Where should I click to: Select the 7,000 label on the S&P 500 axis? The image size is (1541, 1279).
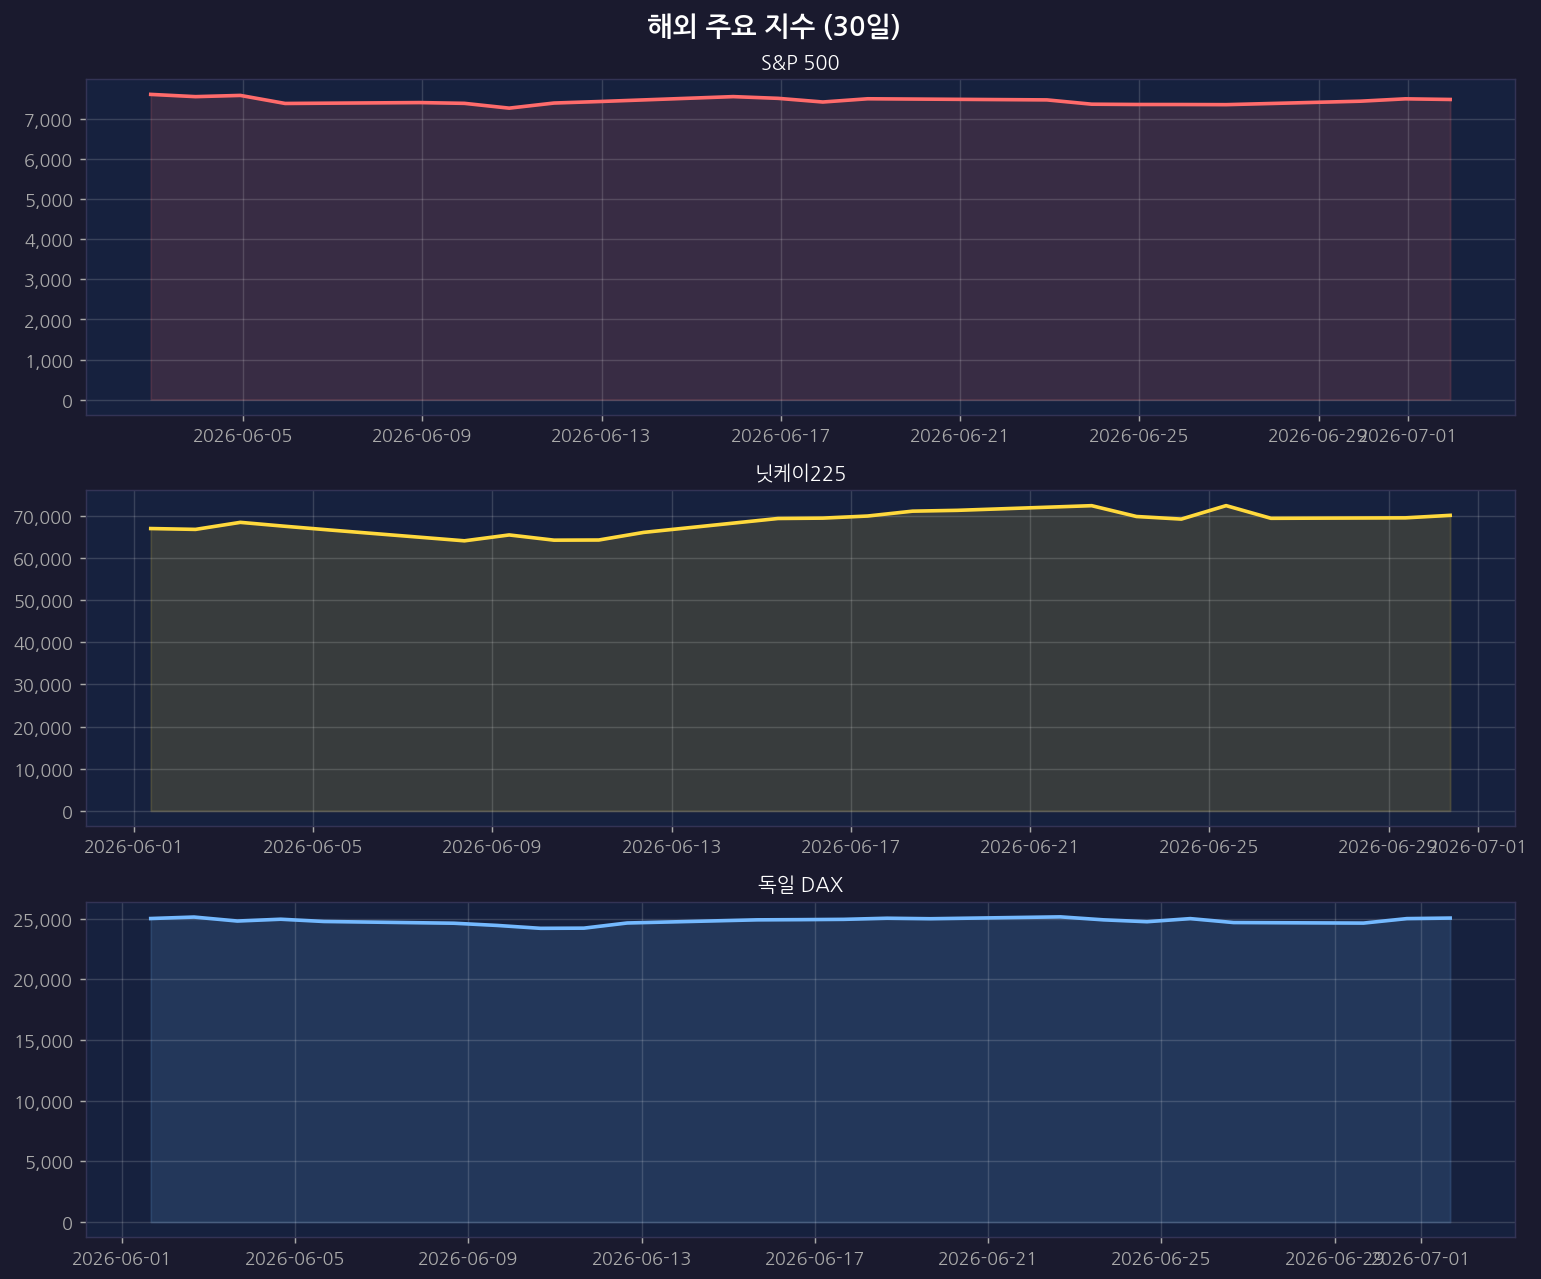click(x=48, y=120)
